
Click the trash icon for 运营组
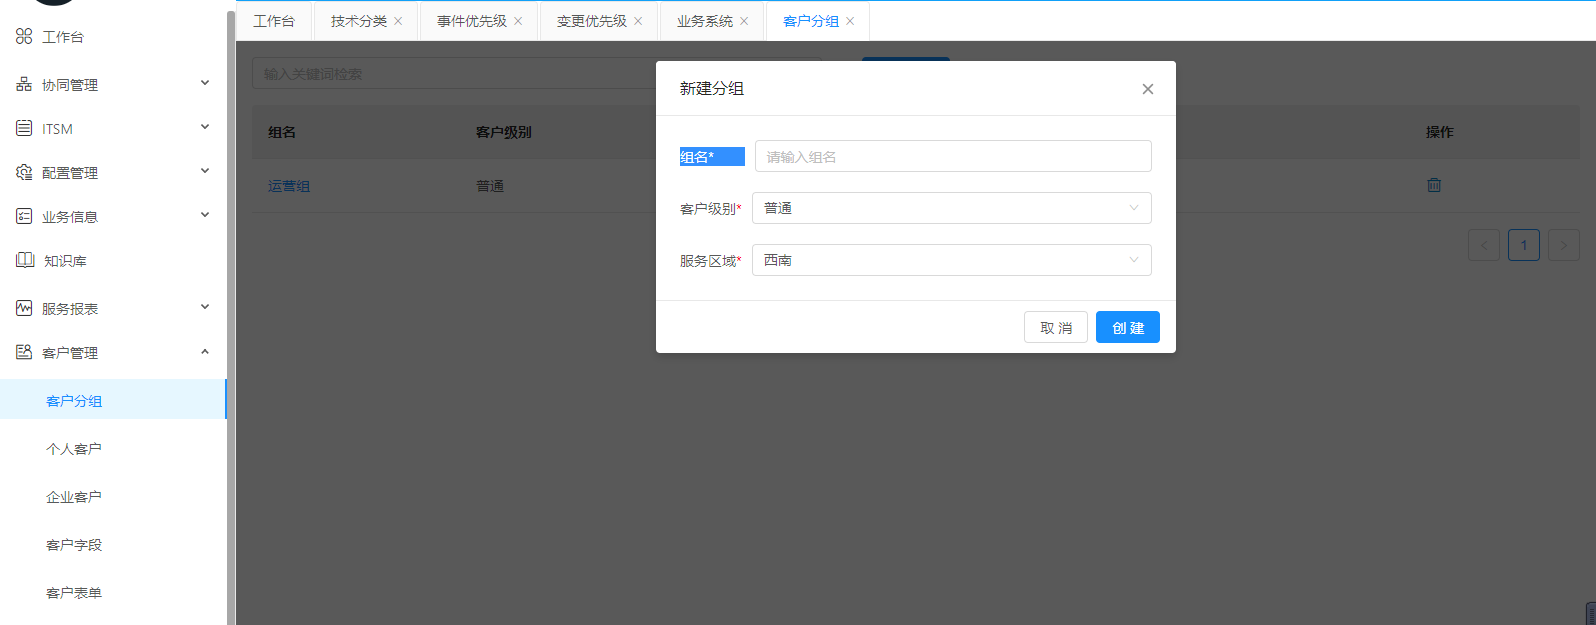coord(1434,185)
